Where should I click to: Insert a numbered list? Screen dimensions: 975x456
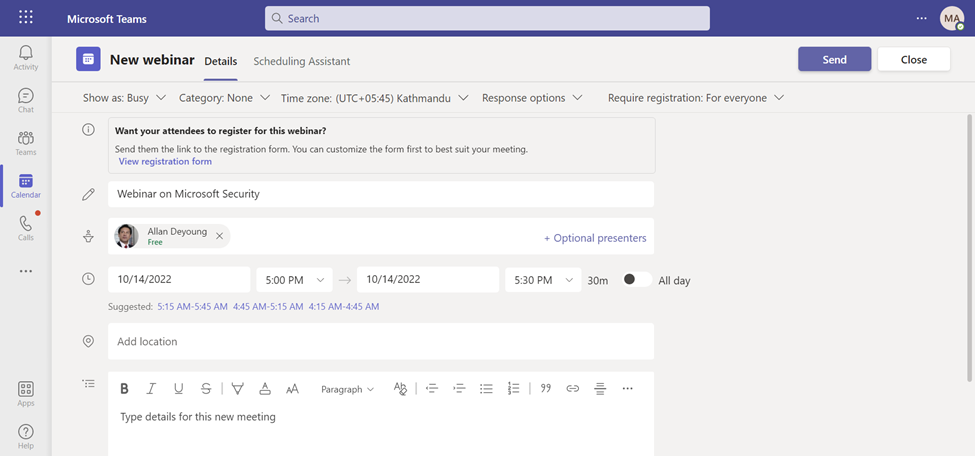tap(513, 389)
